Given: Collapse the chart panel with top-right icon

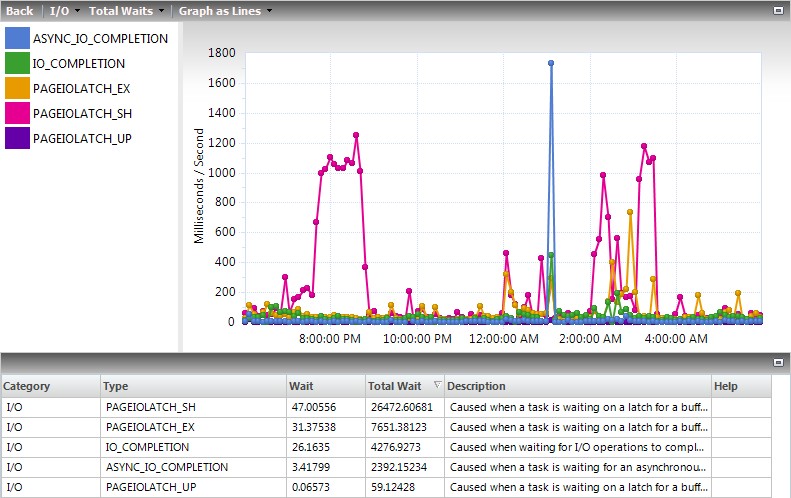Looking at the screenshot, I should tap(778, 10).
